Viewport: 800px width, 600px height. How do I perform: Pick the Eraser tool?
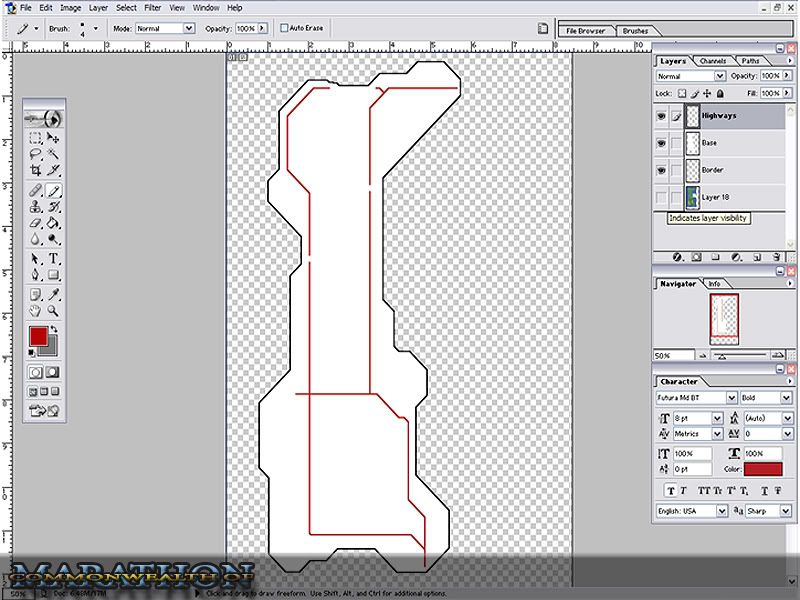[35, 223]
